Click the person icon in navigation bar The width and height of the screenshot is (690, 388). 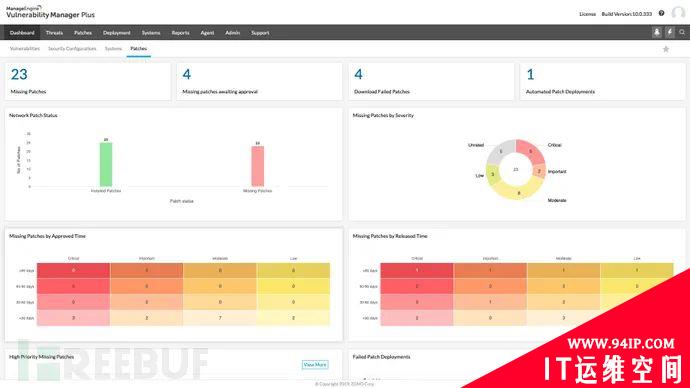coord(657,32)
